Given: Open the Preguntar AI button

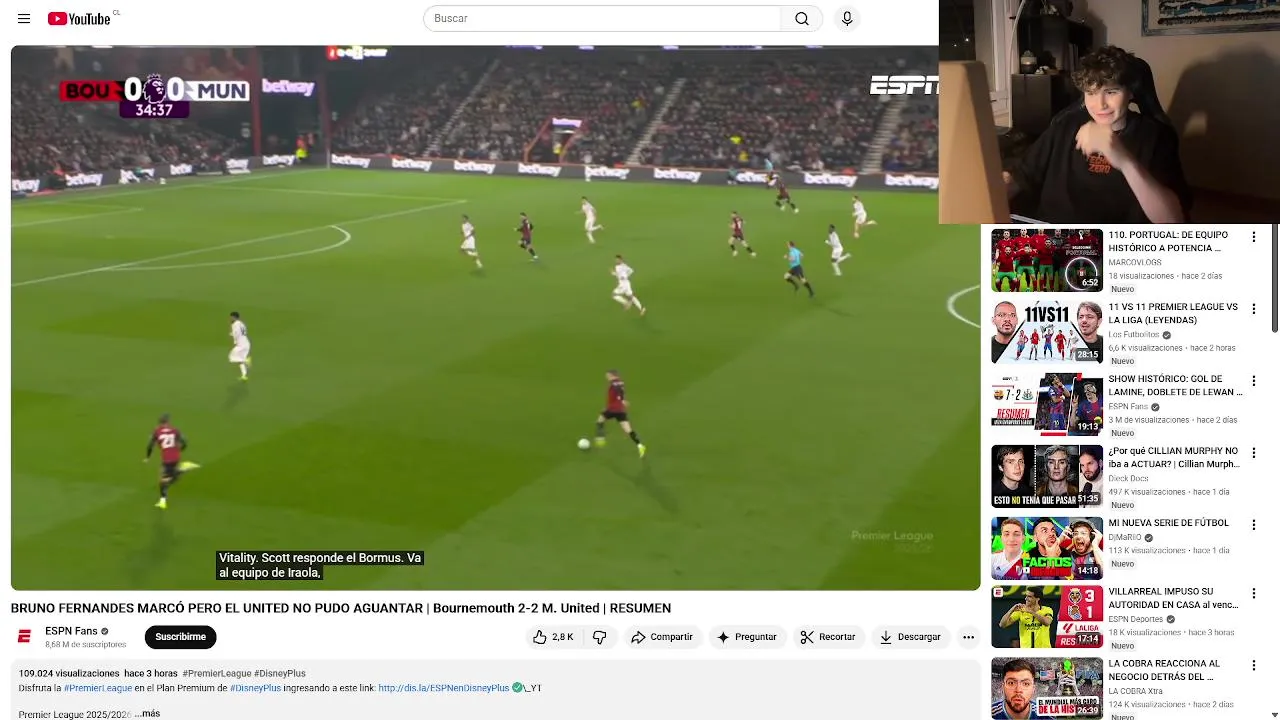Looking at the screenshot, I should [x=747, y=637].
